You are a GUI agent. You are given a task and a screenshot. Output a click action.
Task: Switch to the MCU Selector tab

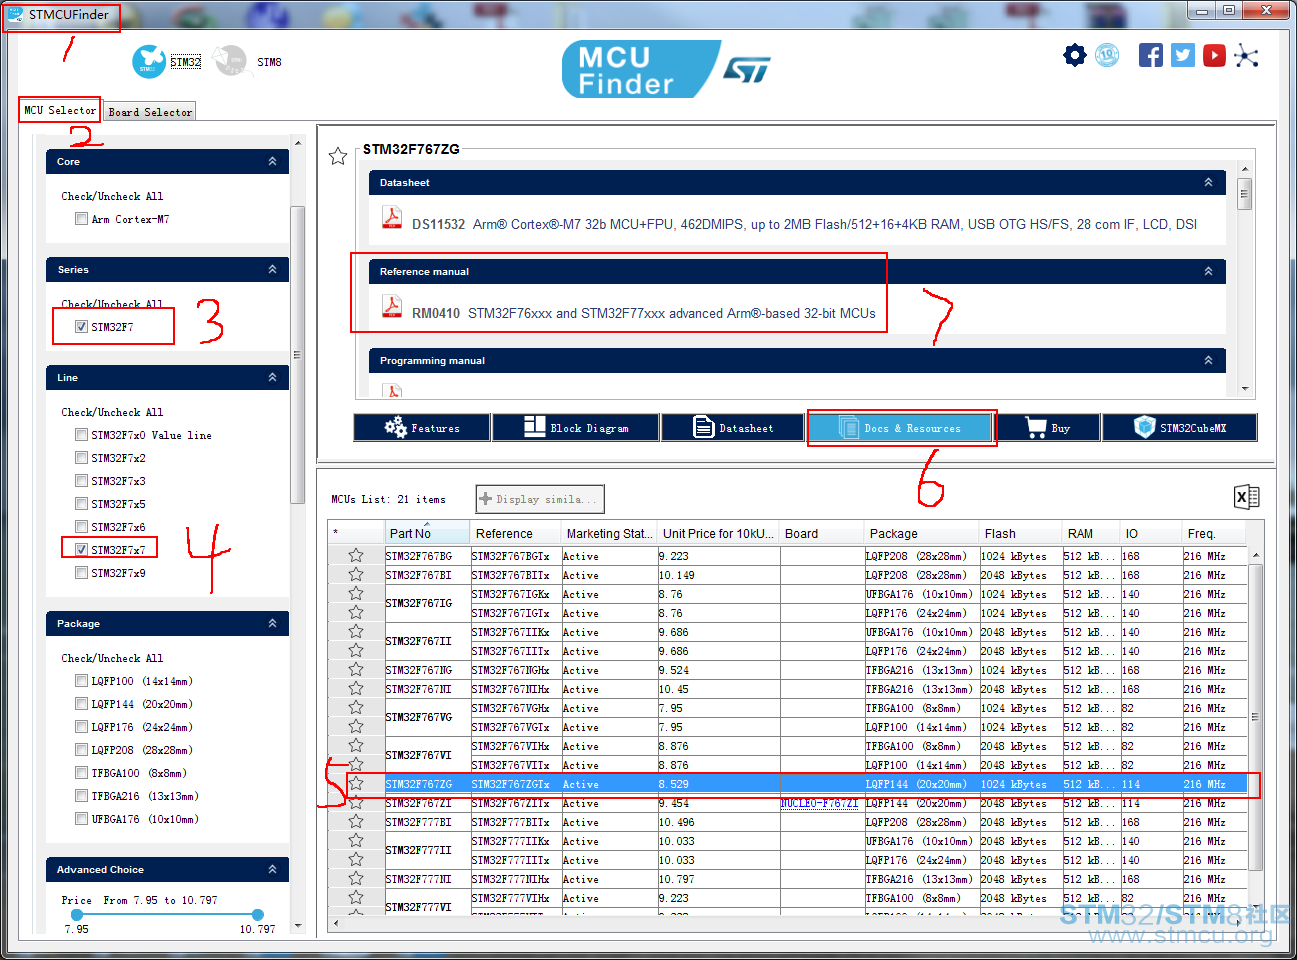[60, 110]
